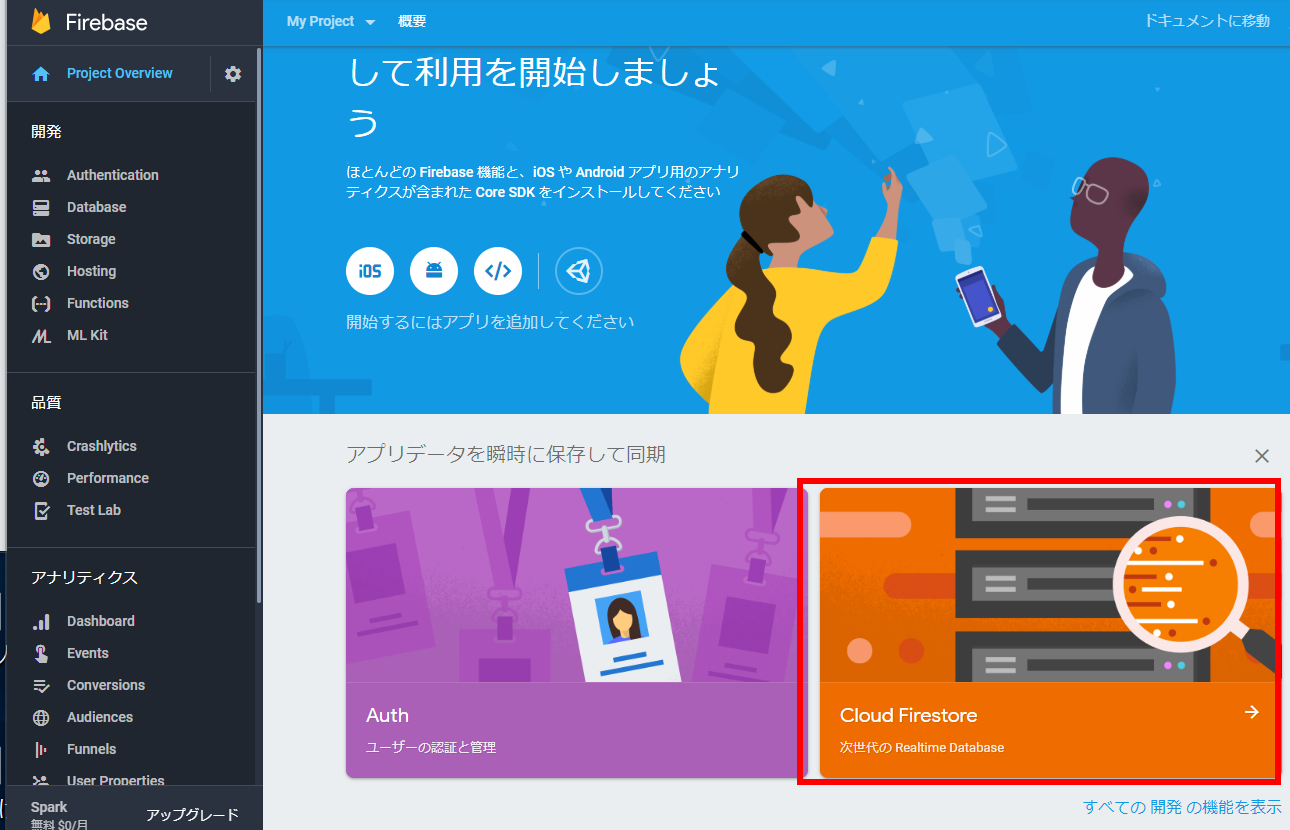Open Audiences page
This screenshot has width=1290, height=830.
[x=100, y=717]
